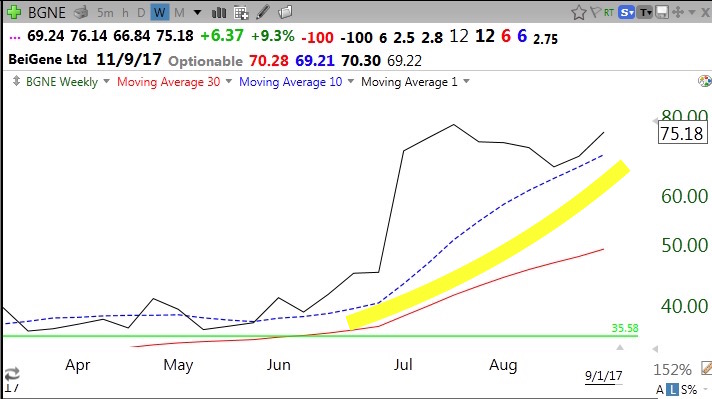
Task: Select the Weekly timeframe button
Action: [x=159, y=12]
